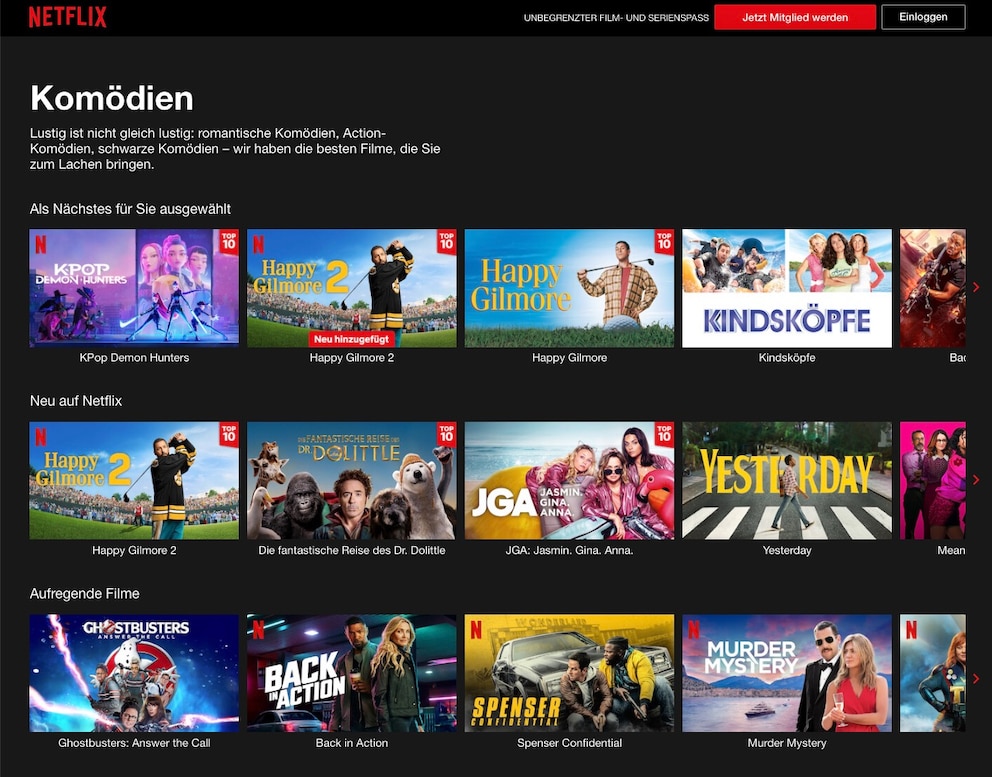Click Netflix N badge on Murder Mystery
This screenshot has width=992, height=777.
(x=694, y=630)
